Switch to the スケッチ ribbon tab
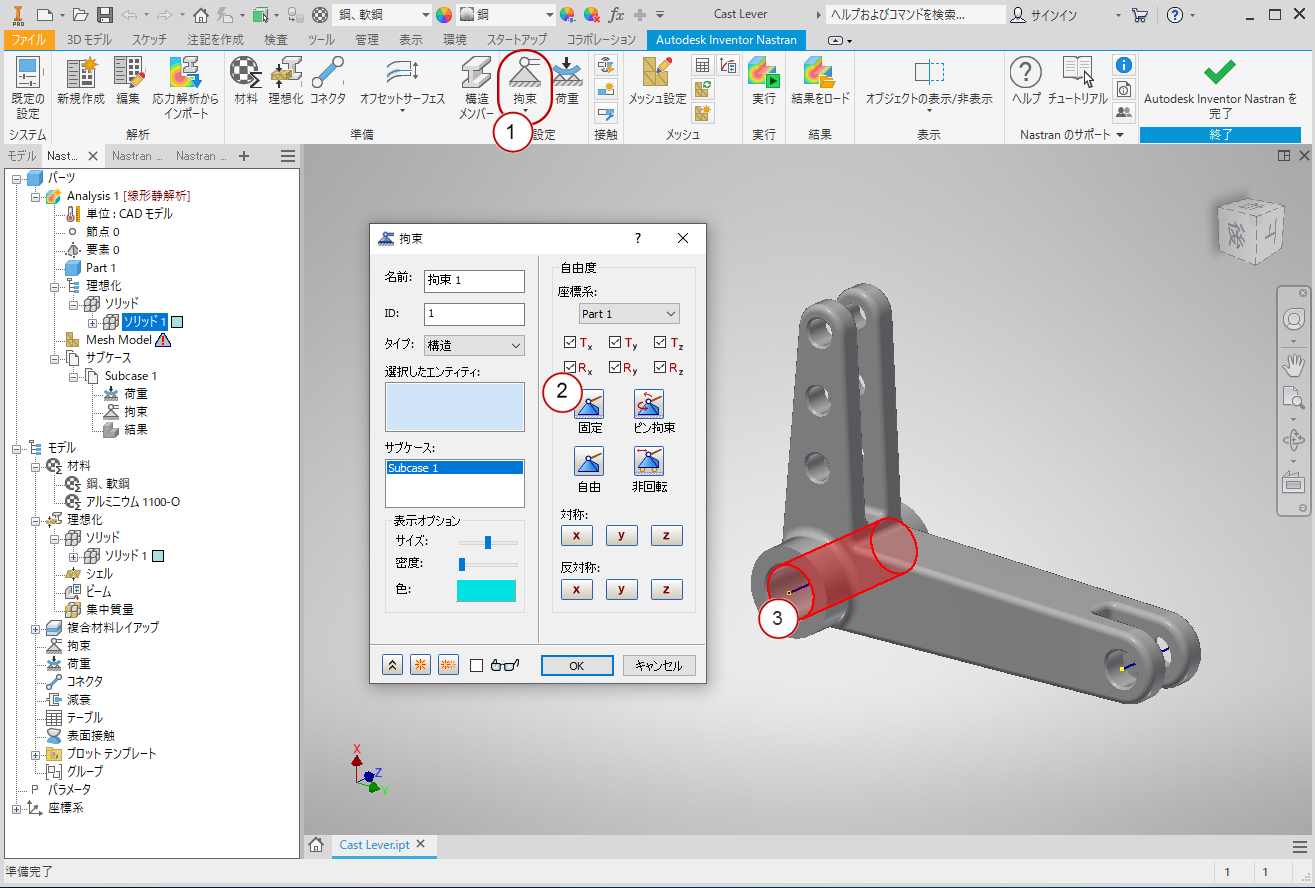The image size is (1315, 888). [x=150, y=40]
